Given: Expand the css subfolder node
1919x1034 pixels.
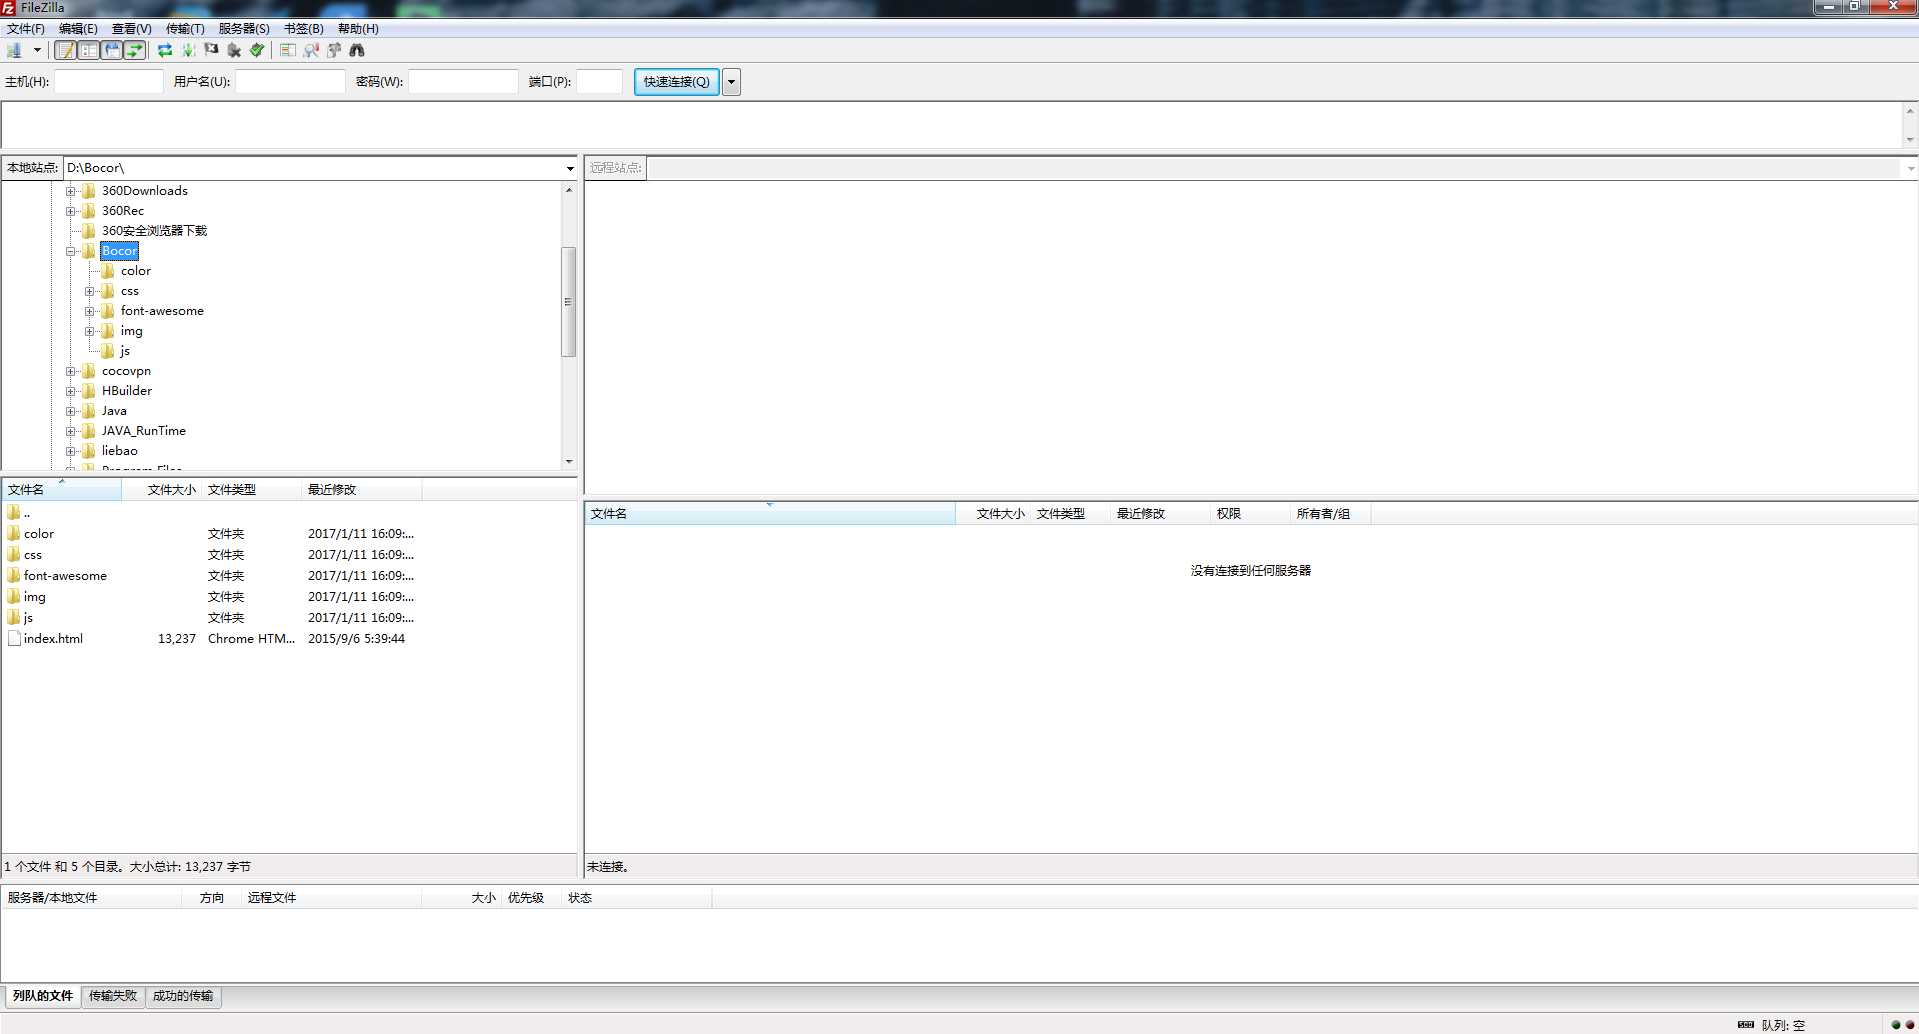Looking at the screenshot, I should click(x=90, y=291).
